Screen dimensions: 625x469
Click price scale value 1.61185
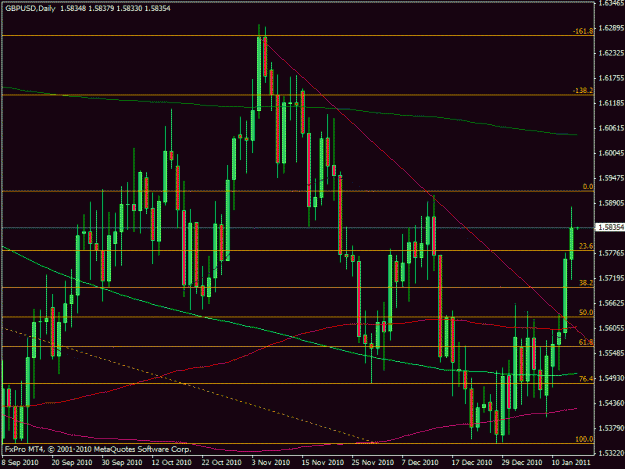coord(611,103)
